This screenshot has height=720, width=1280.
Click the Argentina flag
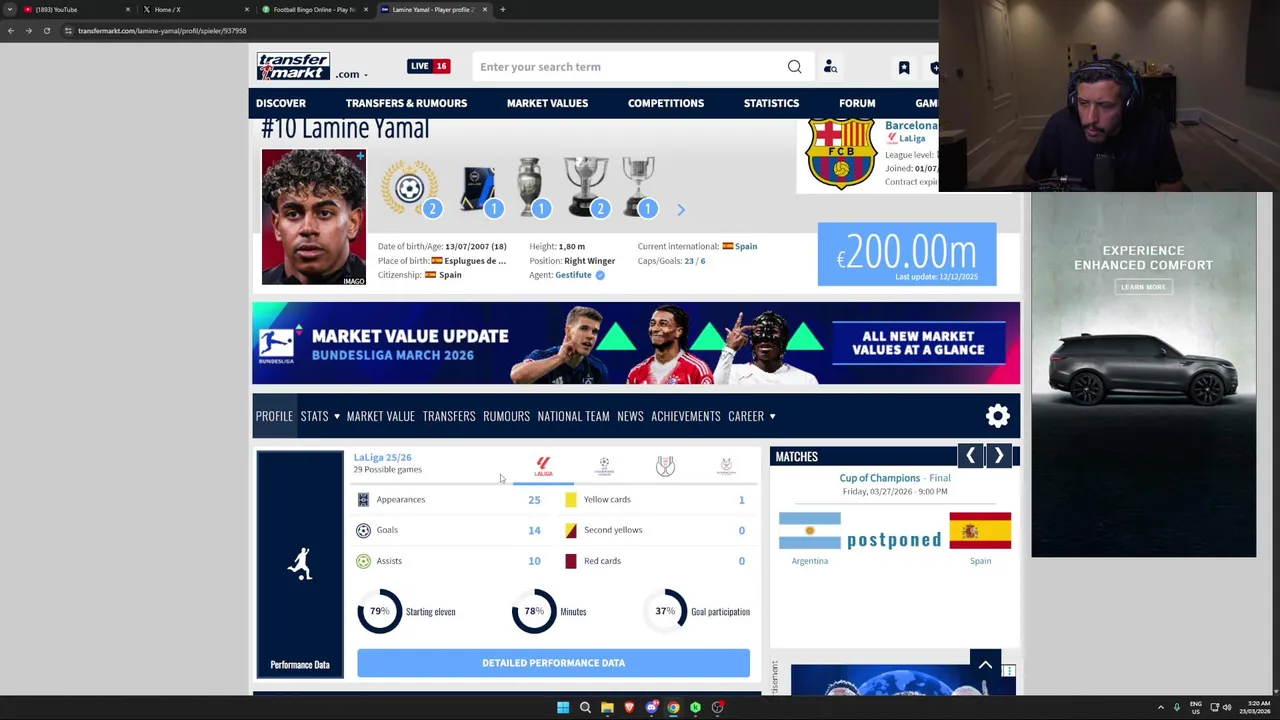pyautogui.click(x=810, y=531)
